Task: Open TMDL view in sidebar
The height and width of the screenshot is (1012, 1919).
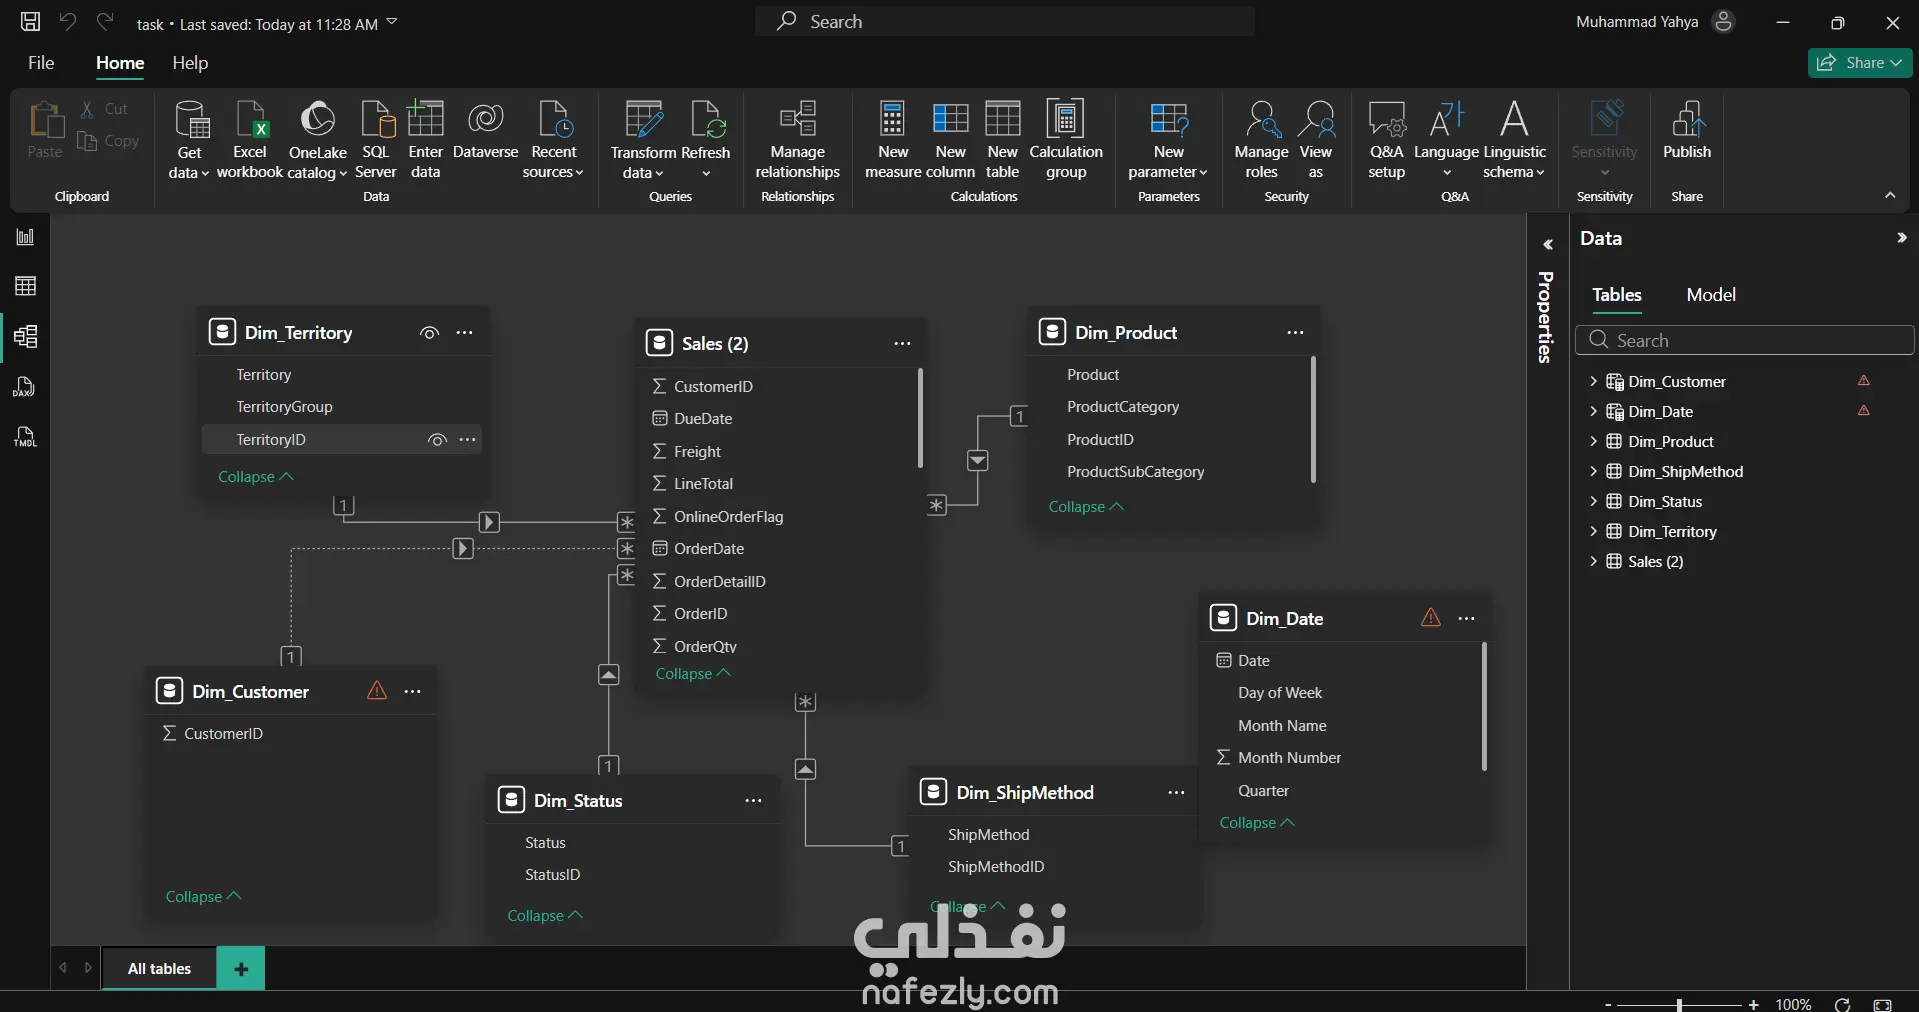Action: click(x=25, y=437)
